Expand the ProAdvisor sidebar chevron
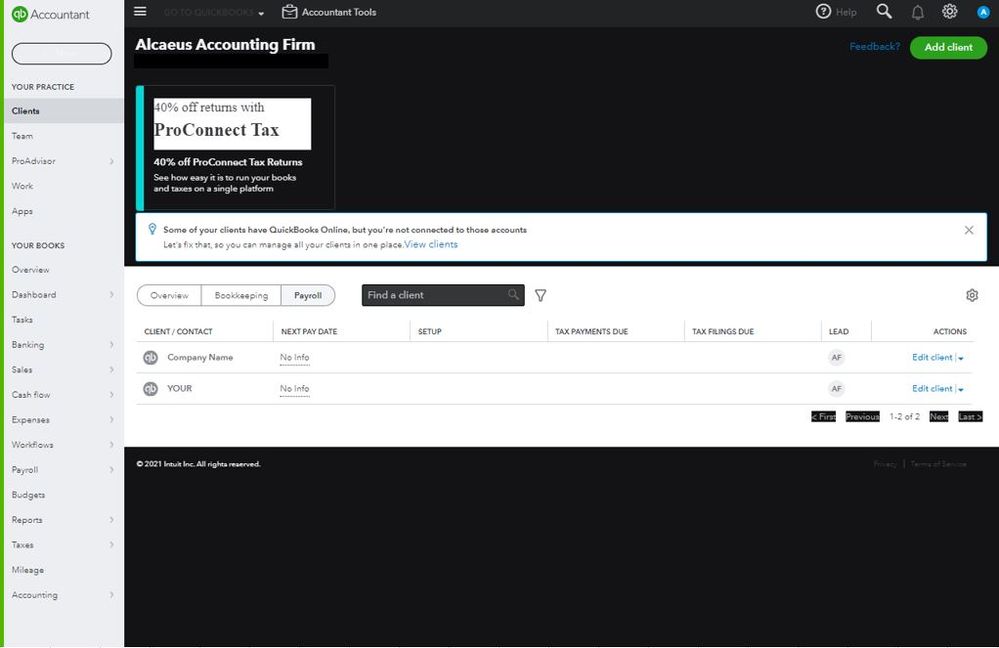 tap(111, 161)
